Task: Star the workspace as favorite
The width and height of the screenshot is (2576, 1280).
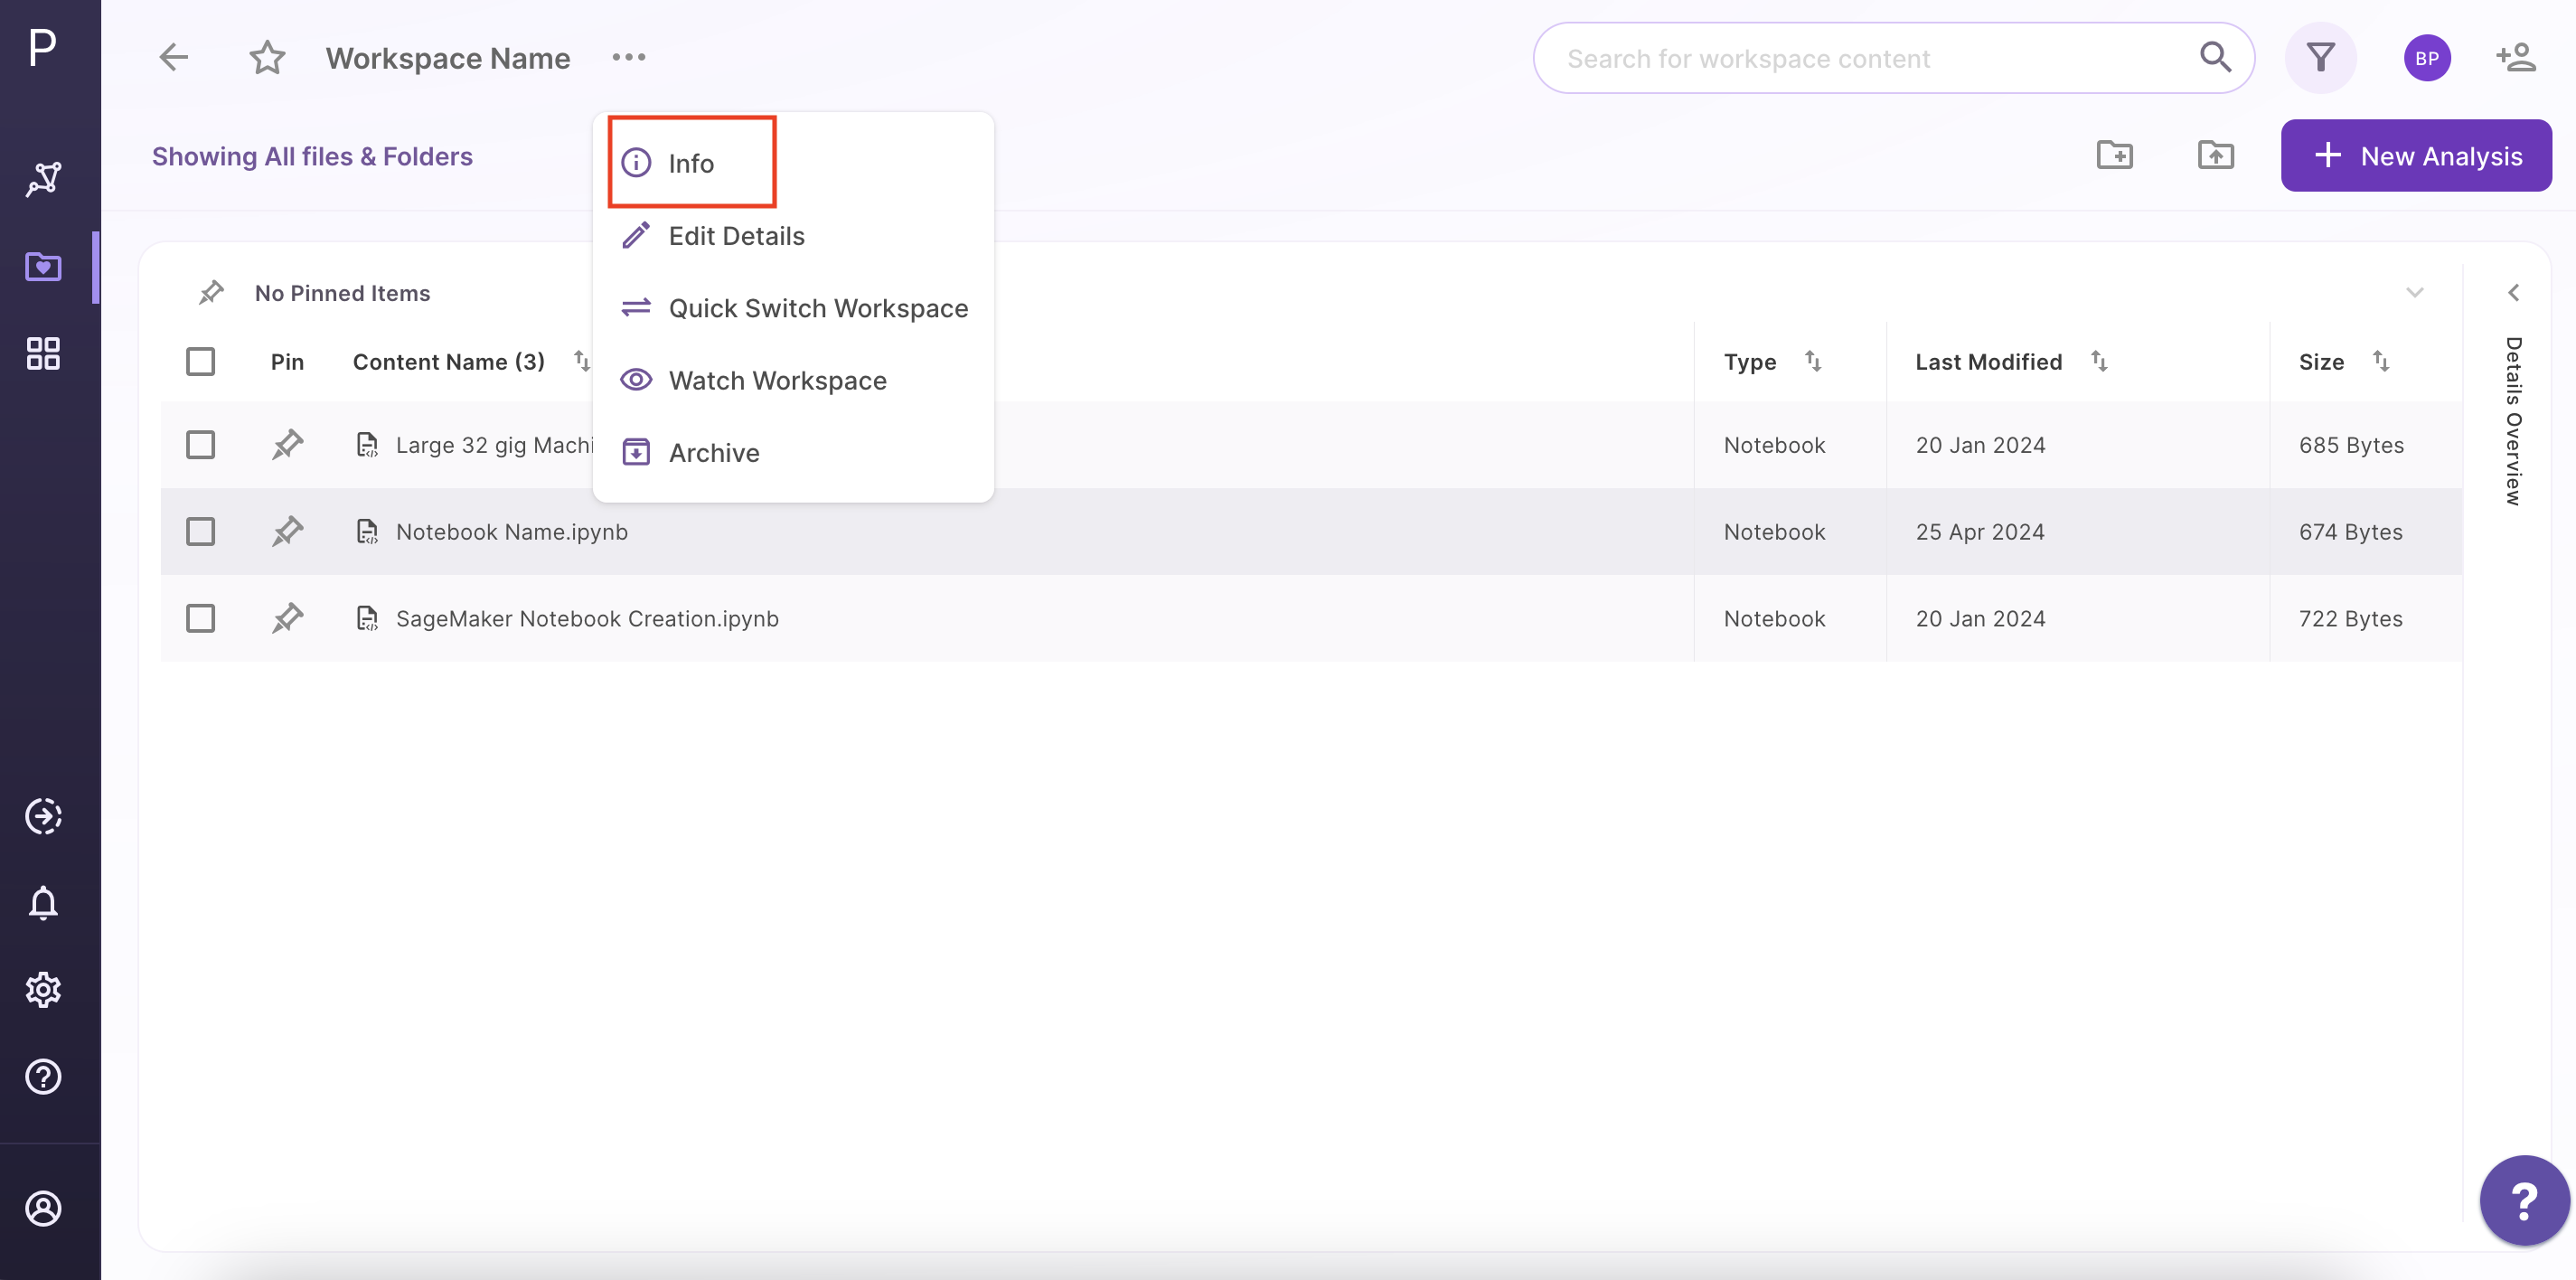Action: click(267, 57)
